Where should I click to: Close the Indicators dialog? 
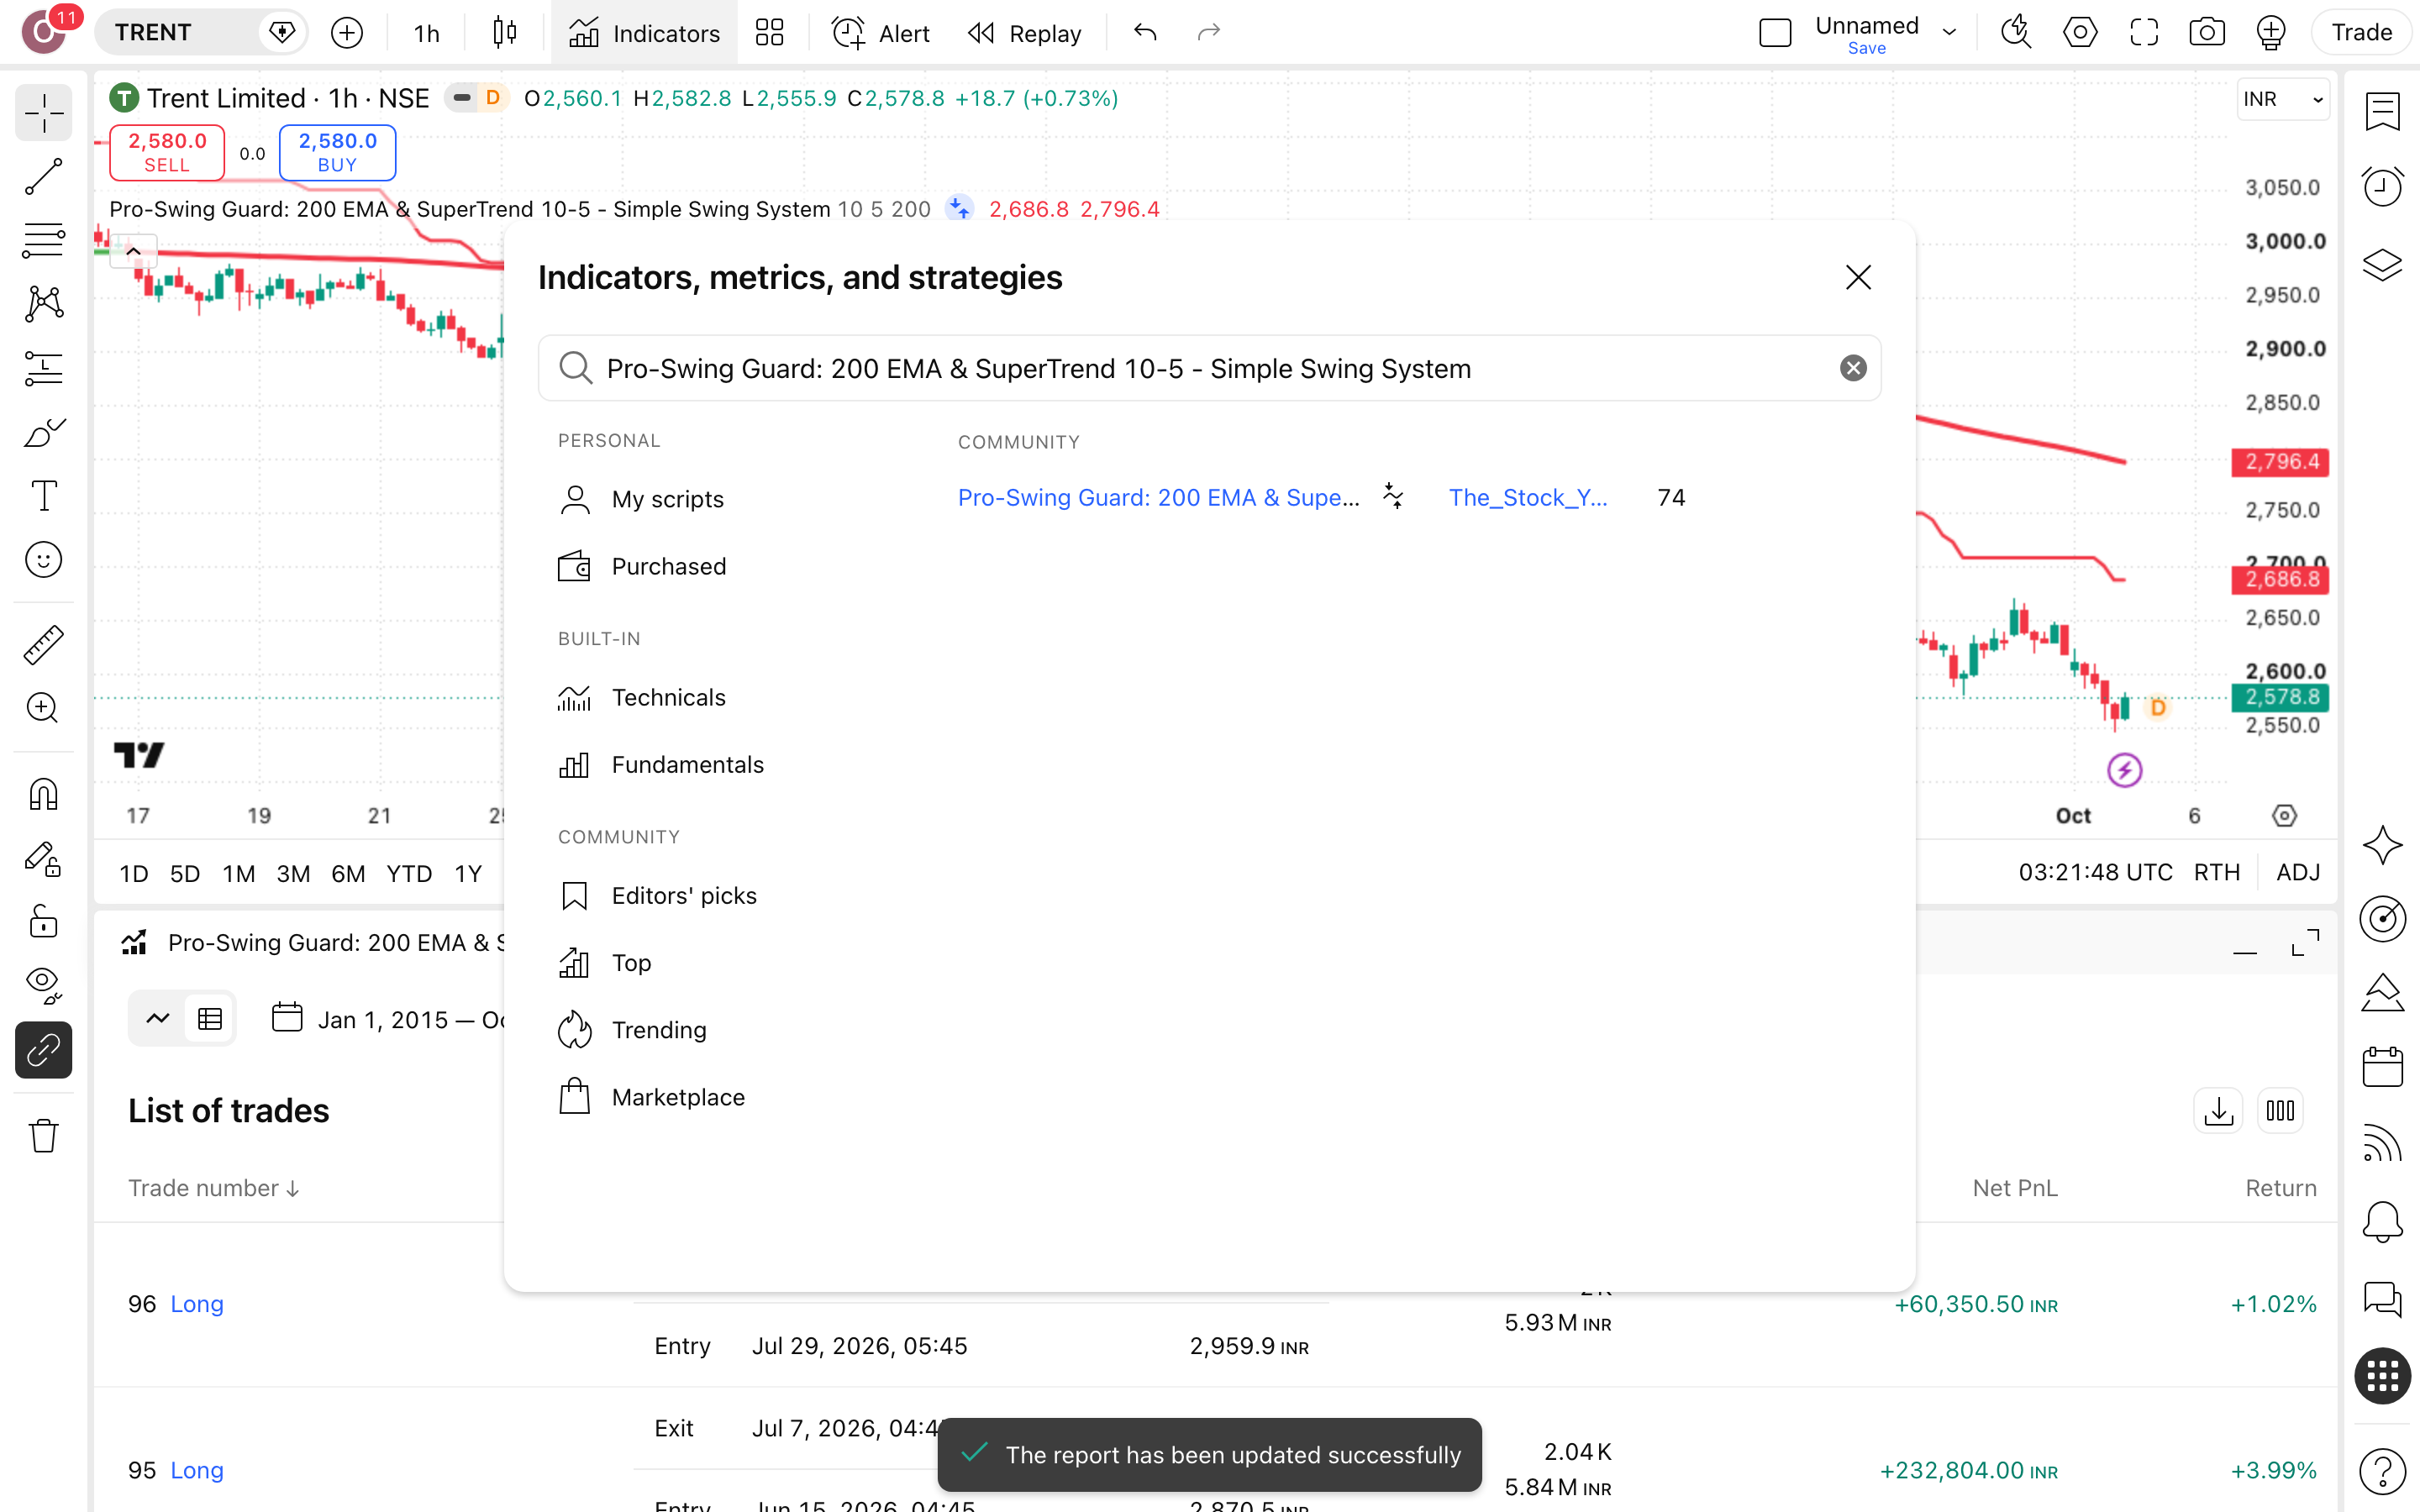[1858, 277]
